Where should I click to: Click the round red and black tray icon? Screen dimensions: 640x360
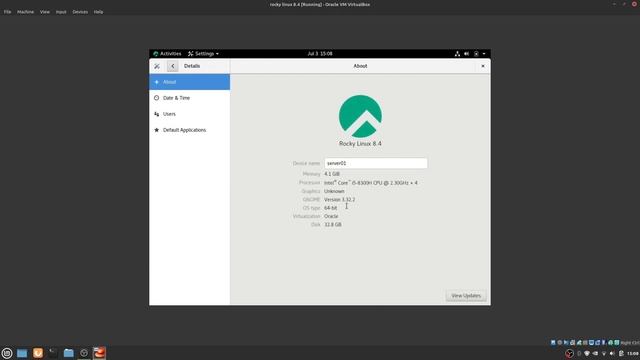pos(569,353)
